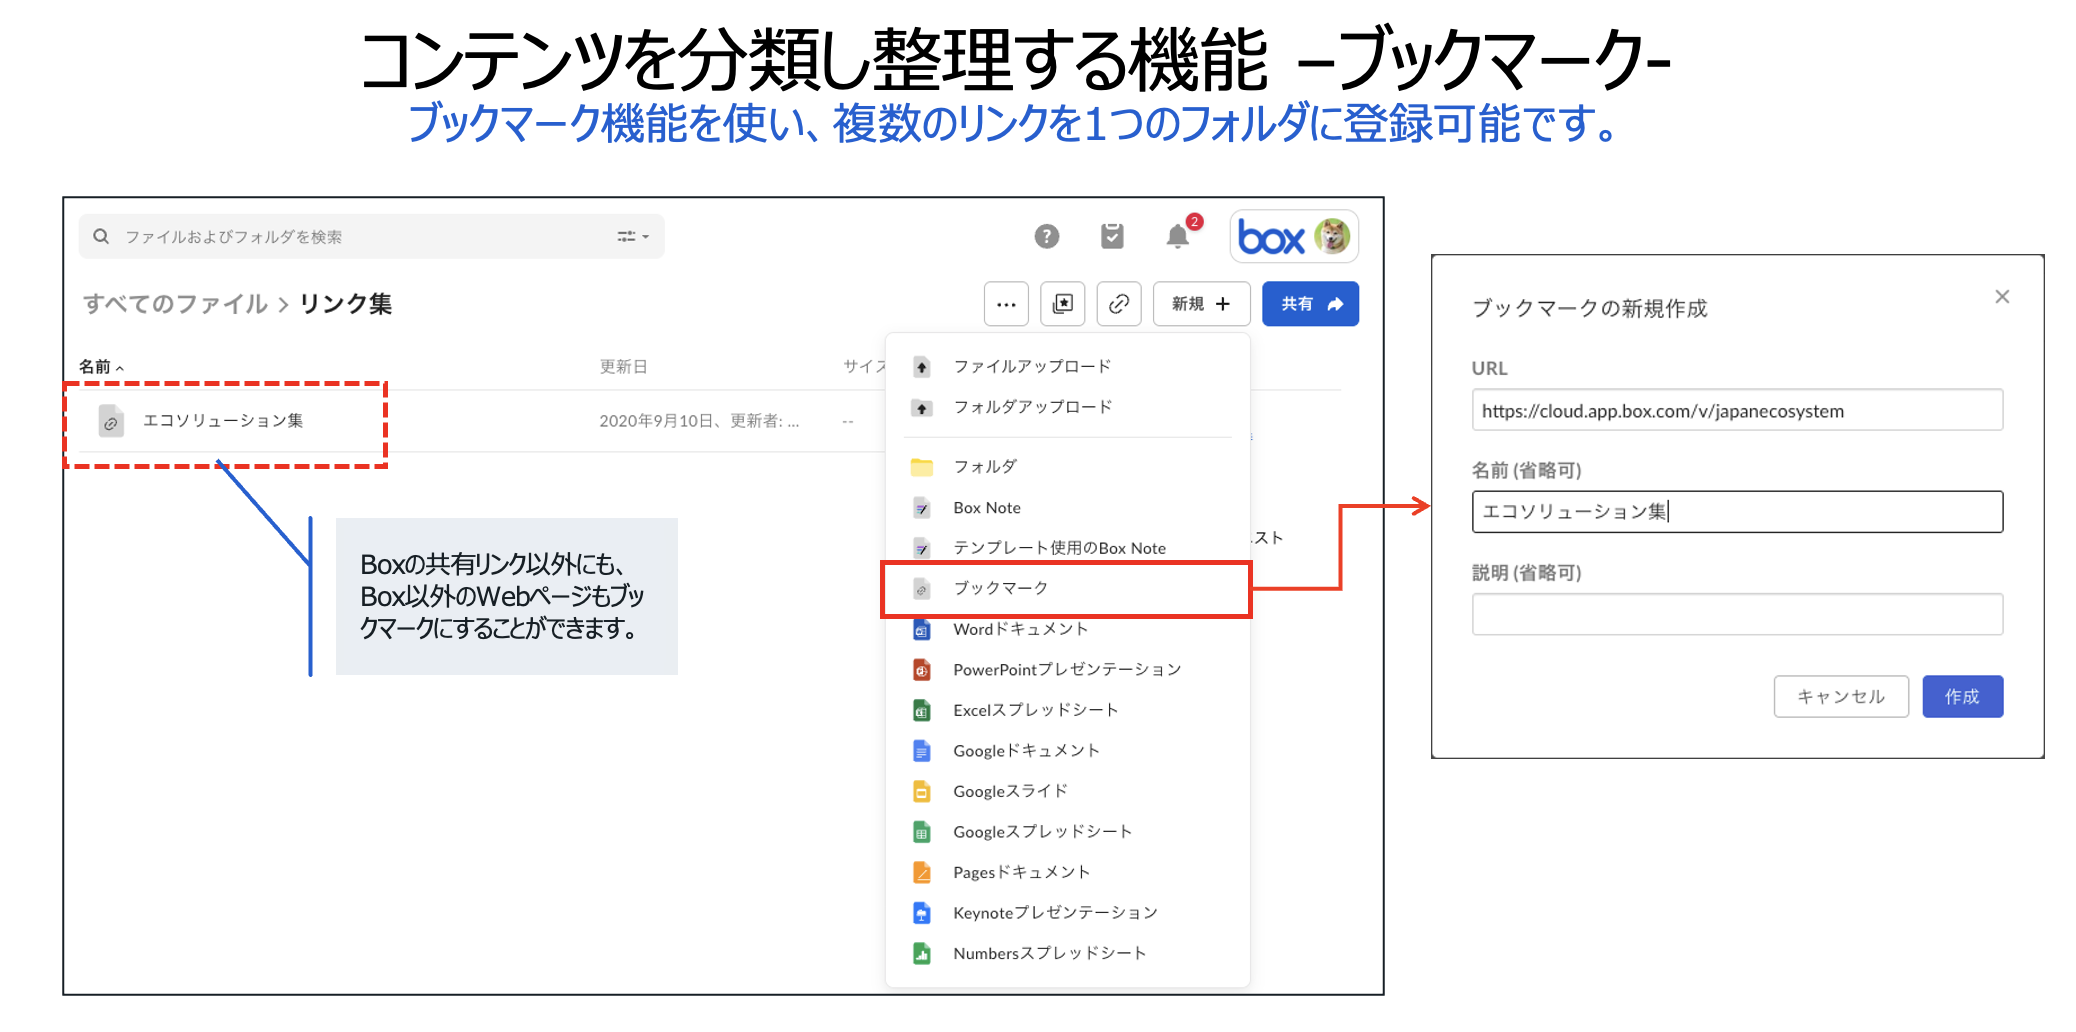Click the three-dot more options button

coord(1006,304)
